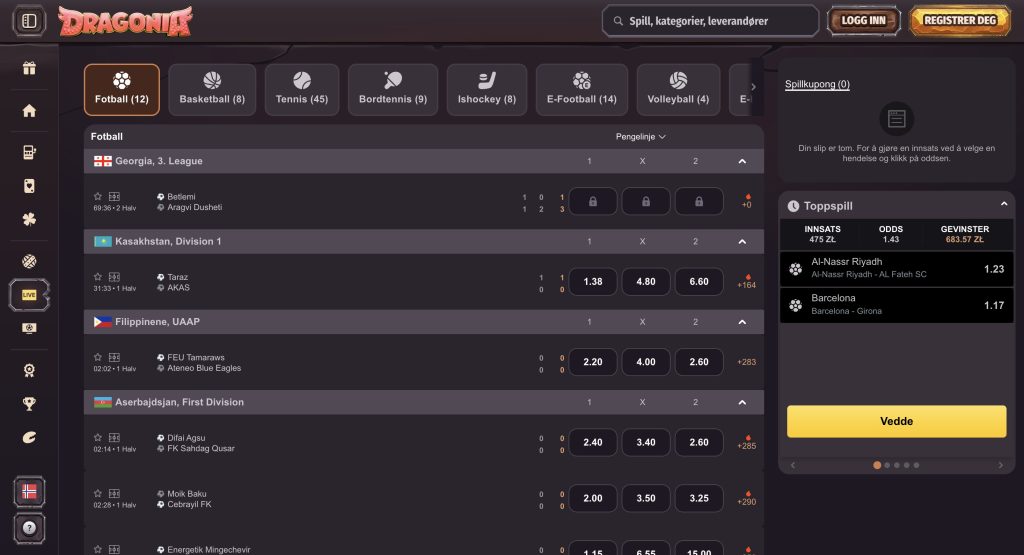Click the gift box promotions icon in sidebar
Image resolution: width=1024 pixels, height=555 pixels.
pos(29,69)
